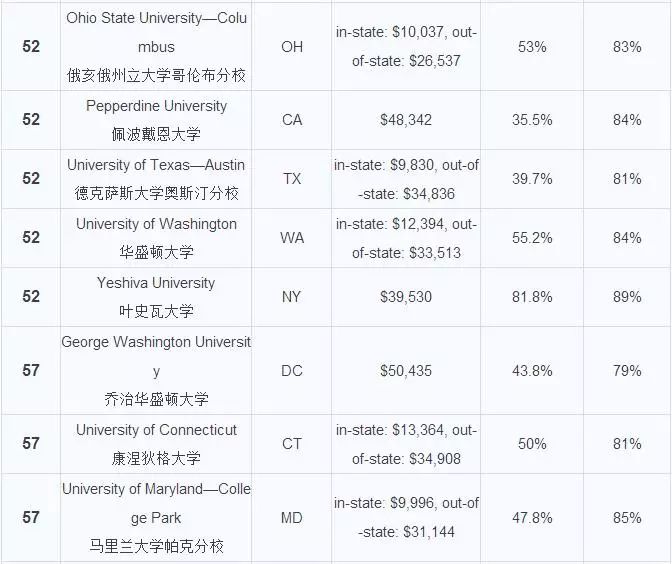Click University of Maryland—College Park cell
This screenshot has width=672, height=564.
[x=156, y=518]
